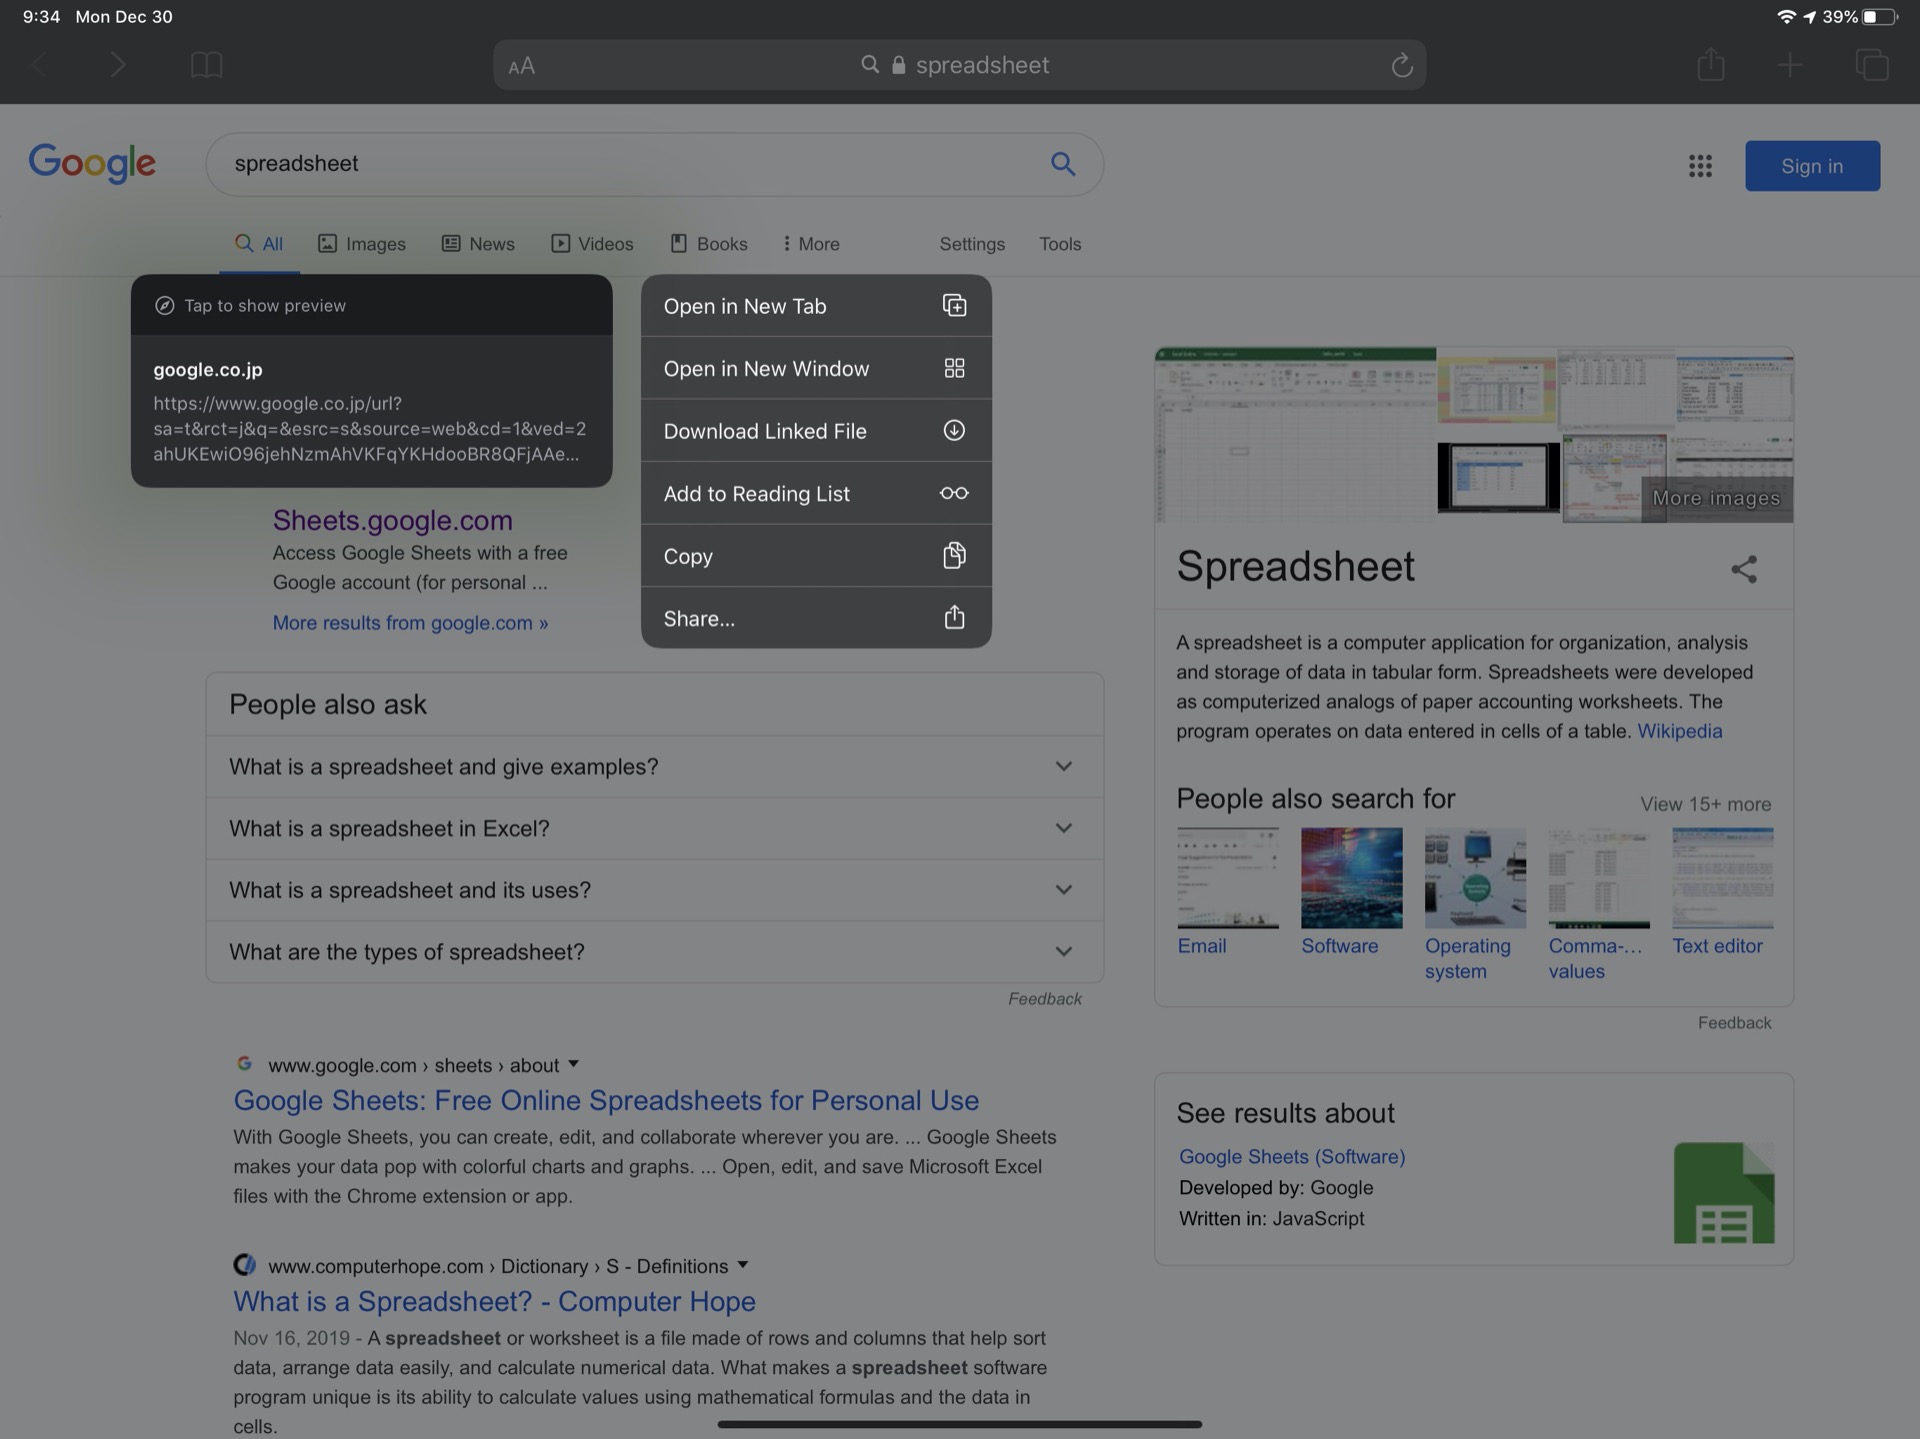
Task: Open search Settings
Action: point(972,244)
